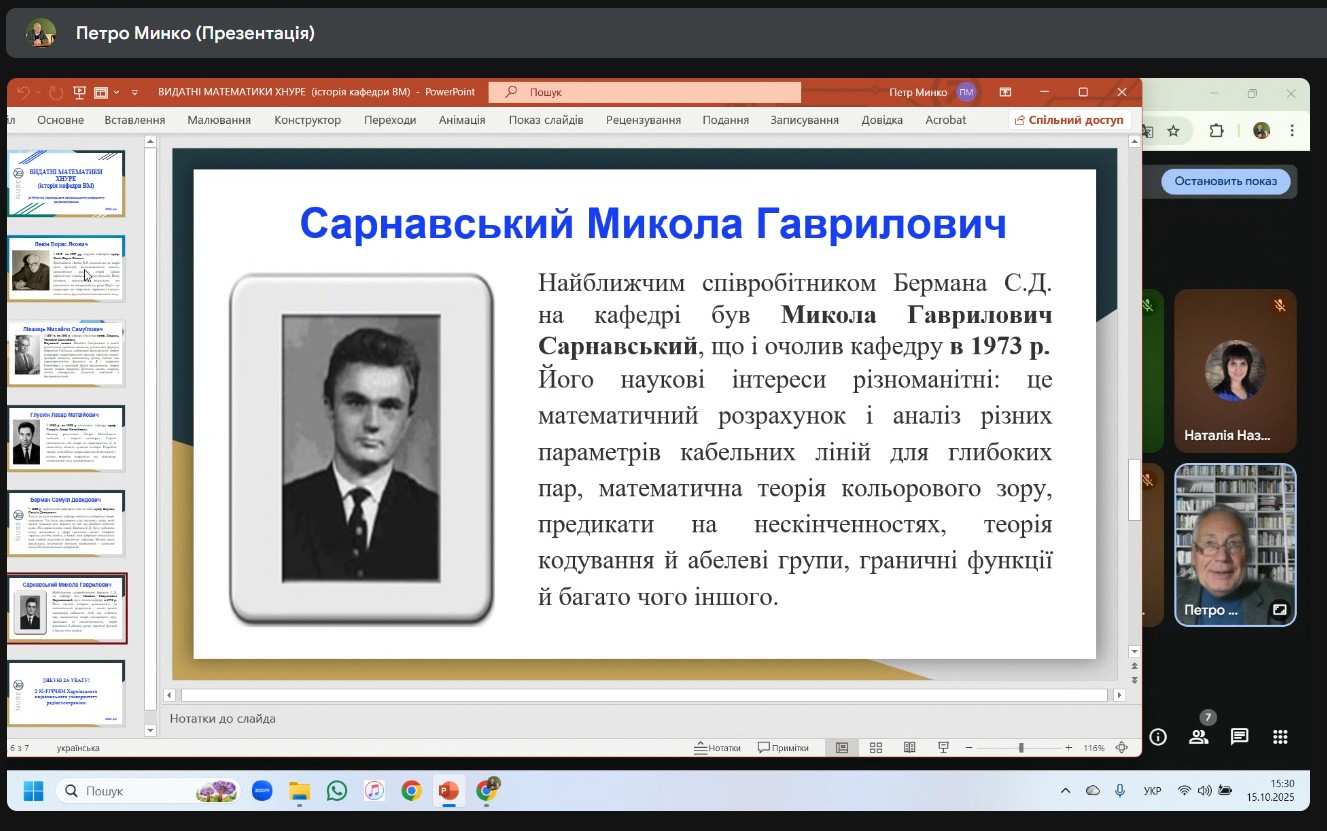This screenshot has height=831, width=1327.
Task: Adjust the zoom slider in status bar
Action: (1020, 748)
